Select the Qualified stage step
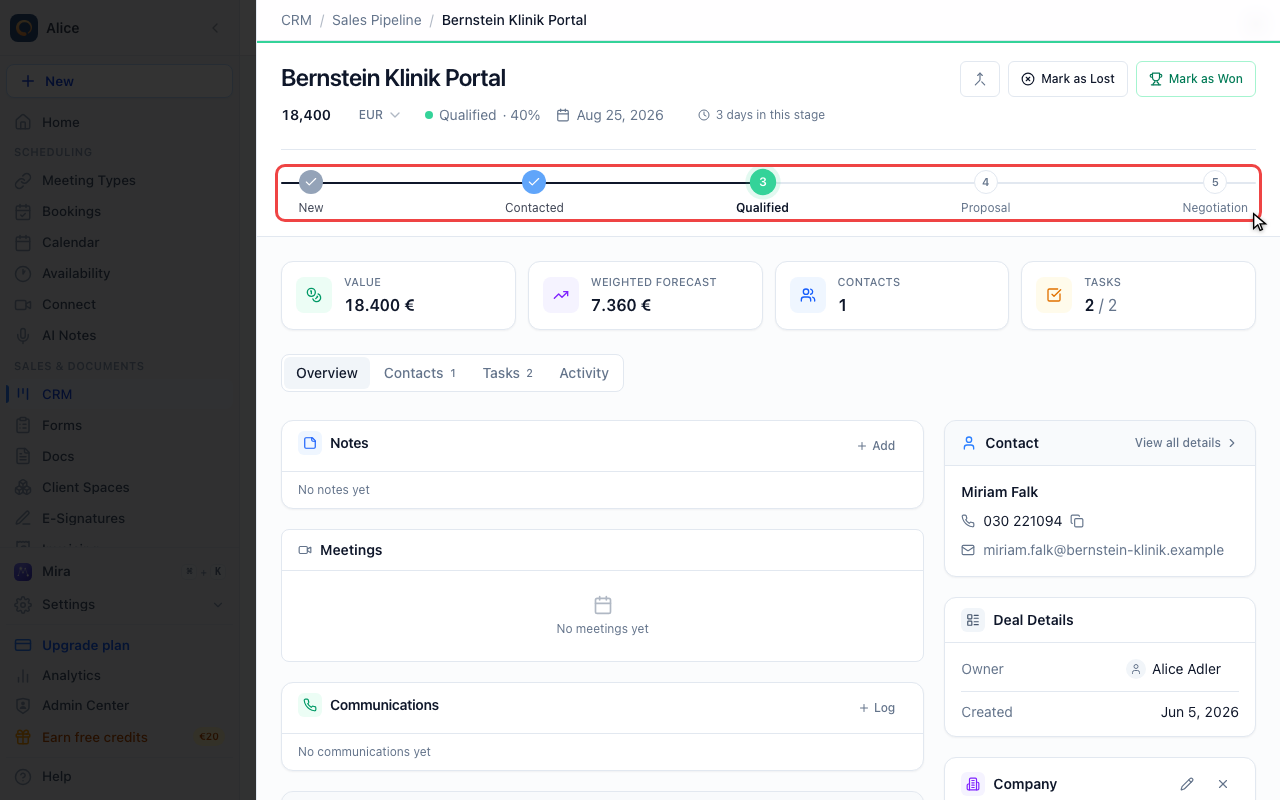Screen dimensions: 1280x800 [763, 193]
